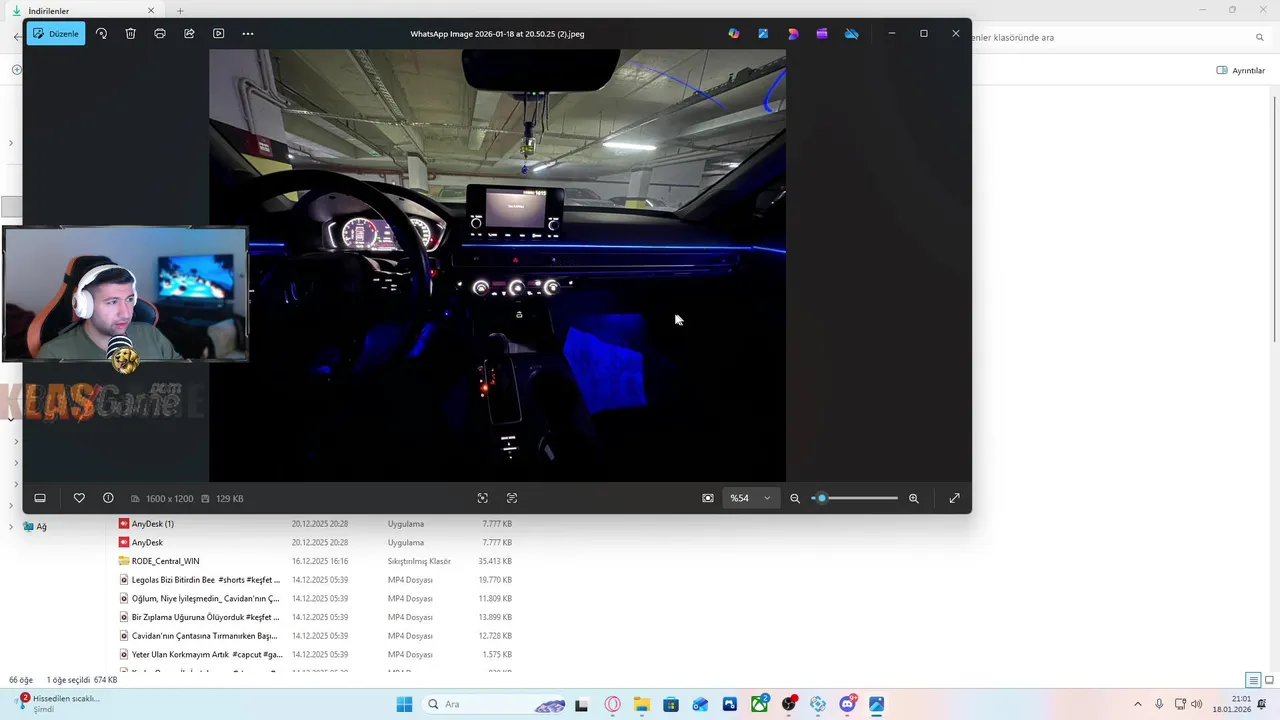
Task: Click the Explorer search magnifier icon
Action: tap(1260, 37)
